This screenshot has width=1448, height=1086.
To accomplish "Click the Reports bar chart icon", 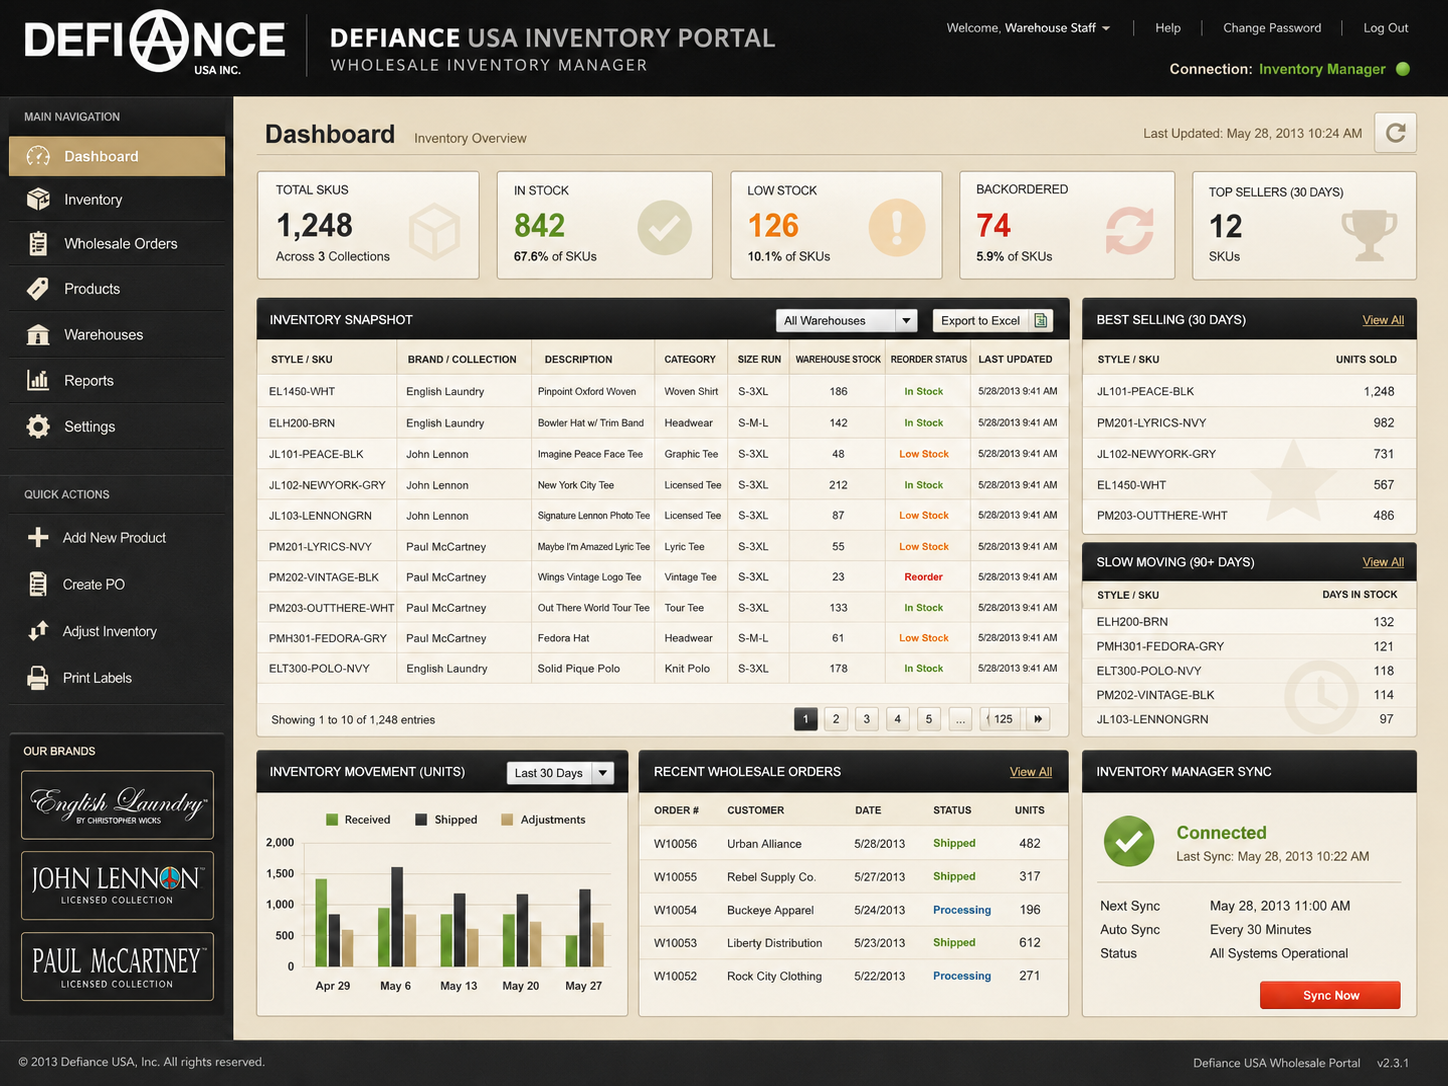I will (x=38, y=380).
